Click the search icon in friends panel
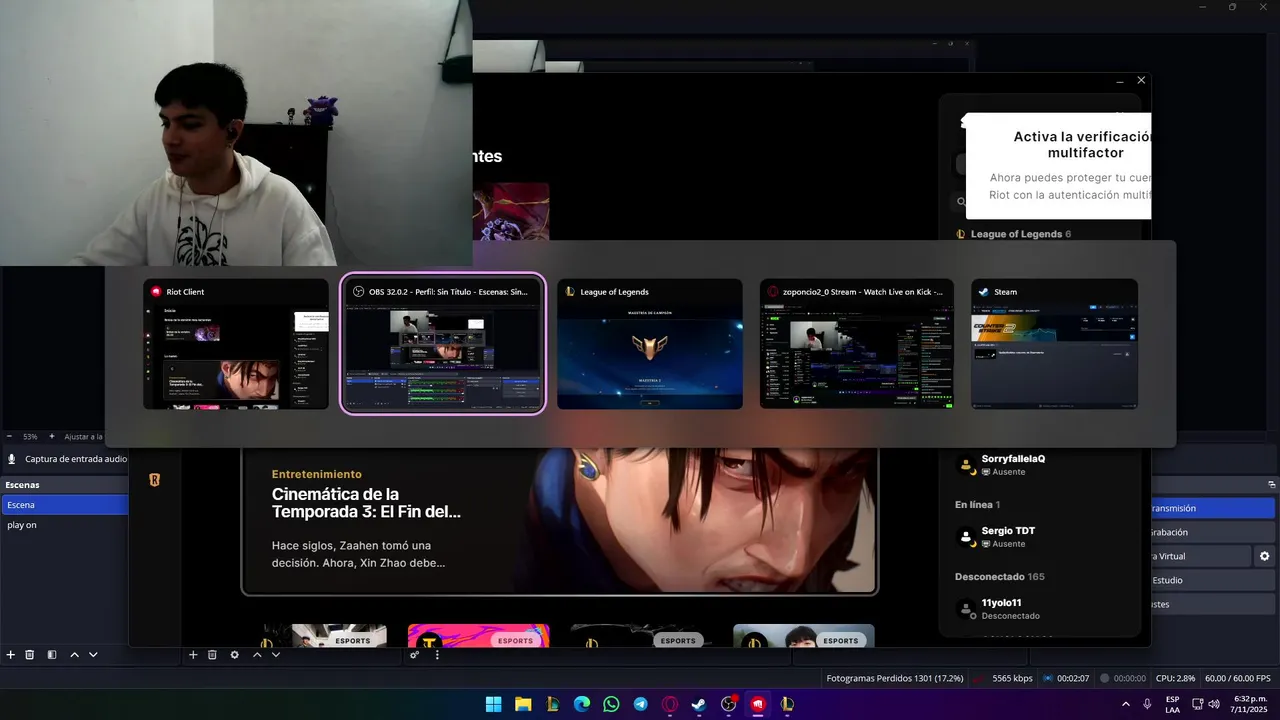1280x720 pixels. coord(961,201)
